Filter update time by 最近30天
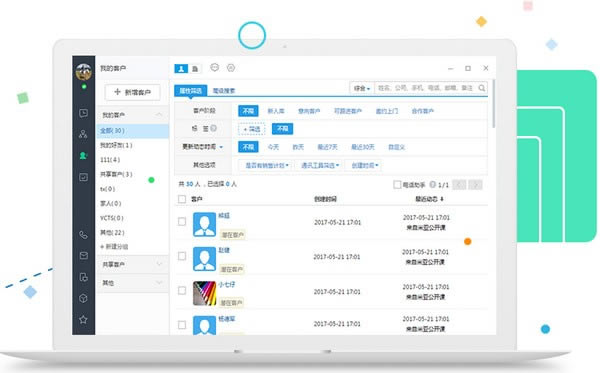 pyautogui.click(x=363, y=147)
